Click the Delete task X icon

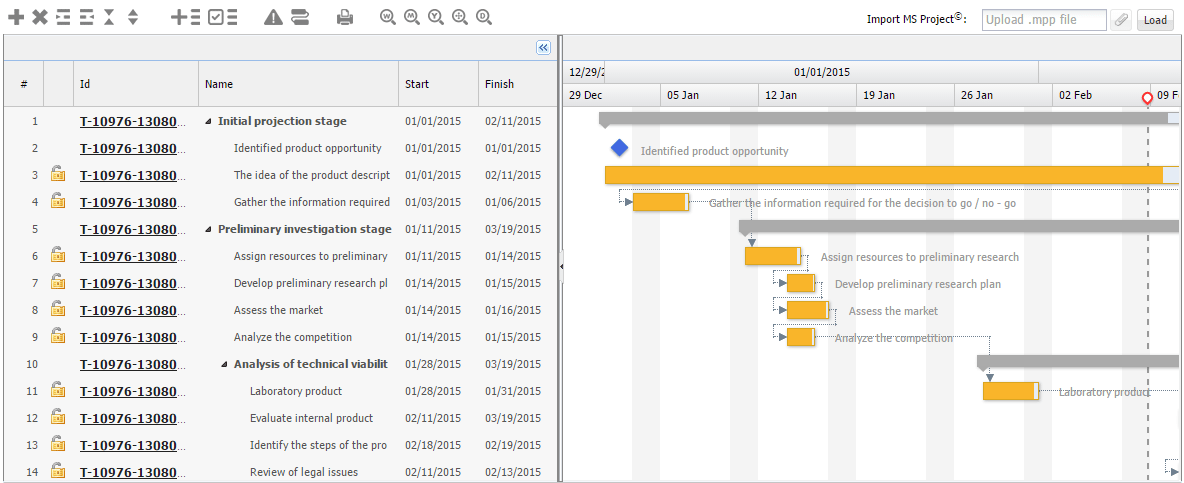pyautogui.click(x=40, y=17)
